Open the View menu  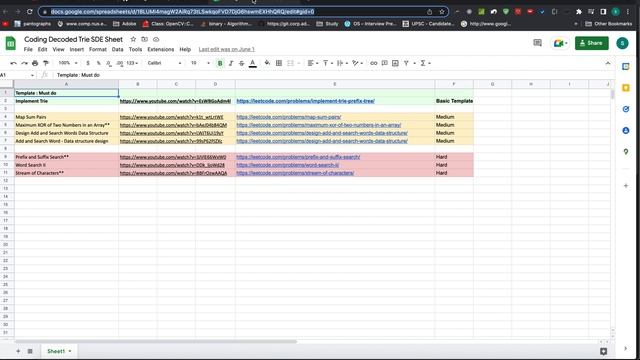pyautogui.click(x=58, y=49)
